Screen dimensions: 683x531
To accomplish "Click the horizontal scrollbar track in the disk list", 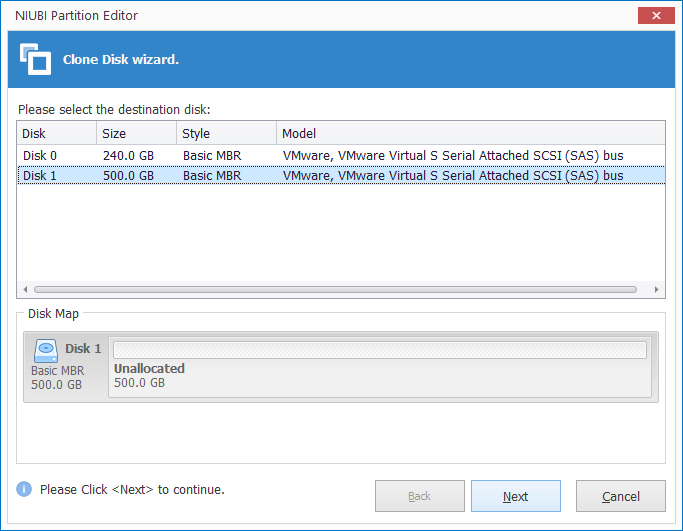I will point(335,289).
